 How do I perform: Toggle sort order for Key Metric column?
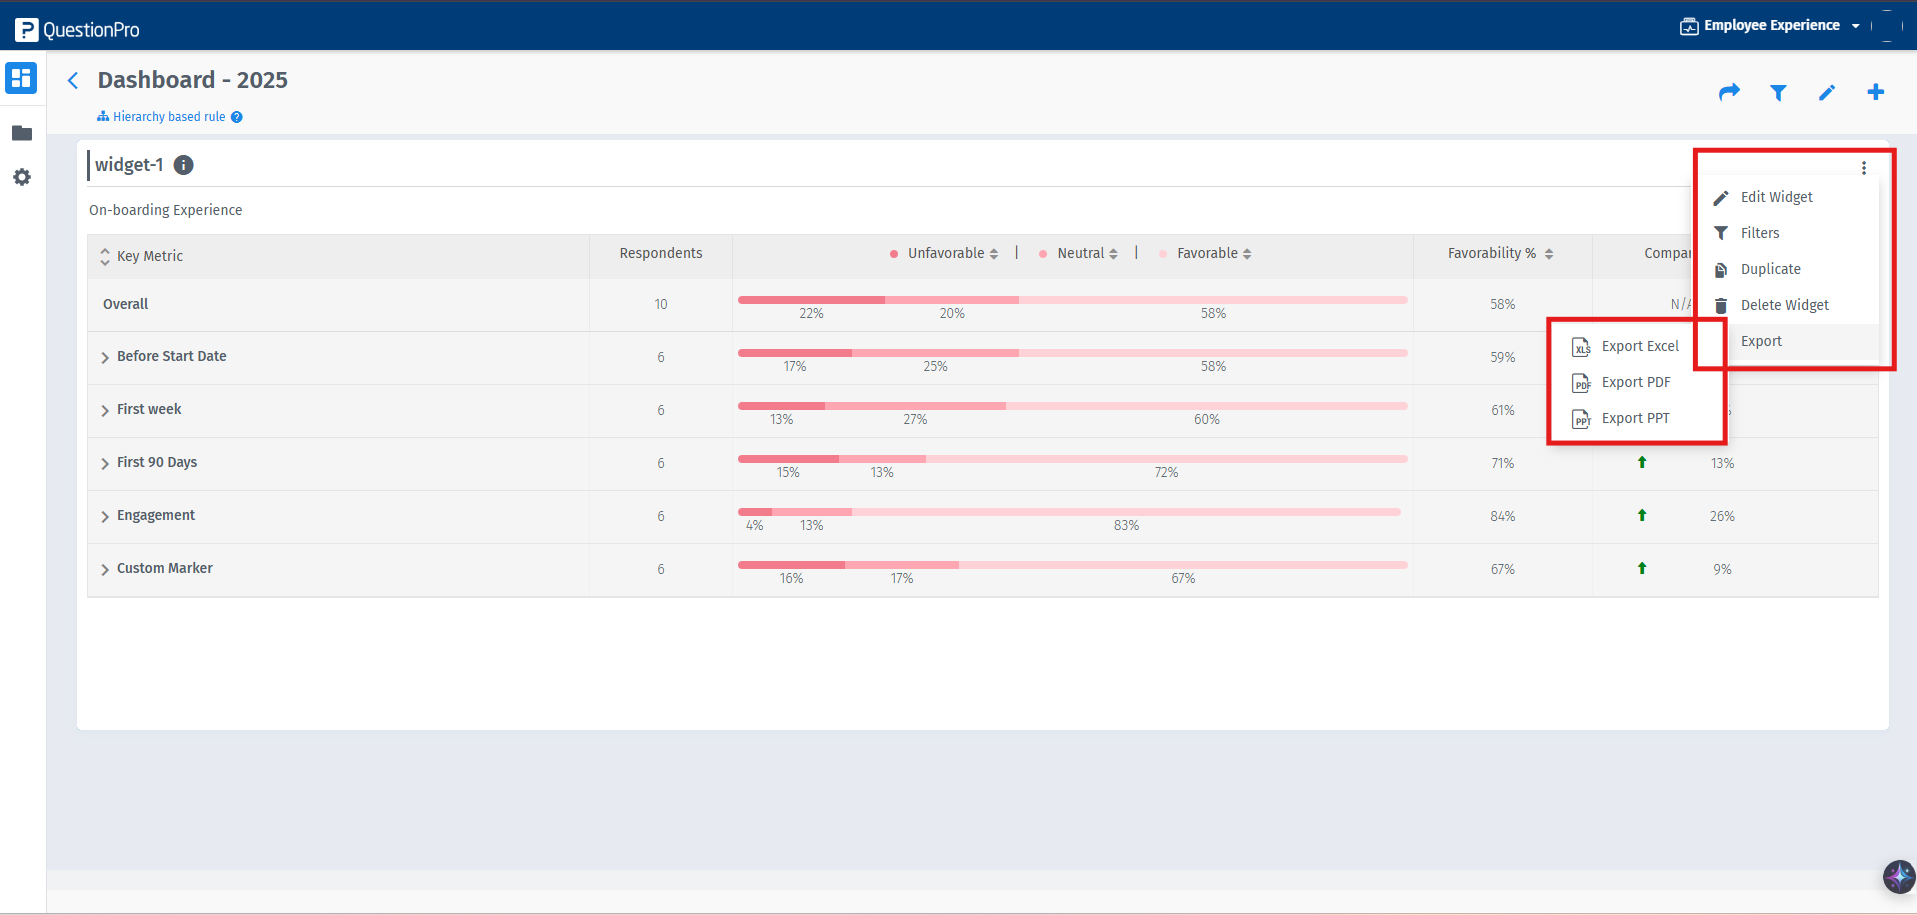click(105, 256)
